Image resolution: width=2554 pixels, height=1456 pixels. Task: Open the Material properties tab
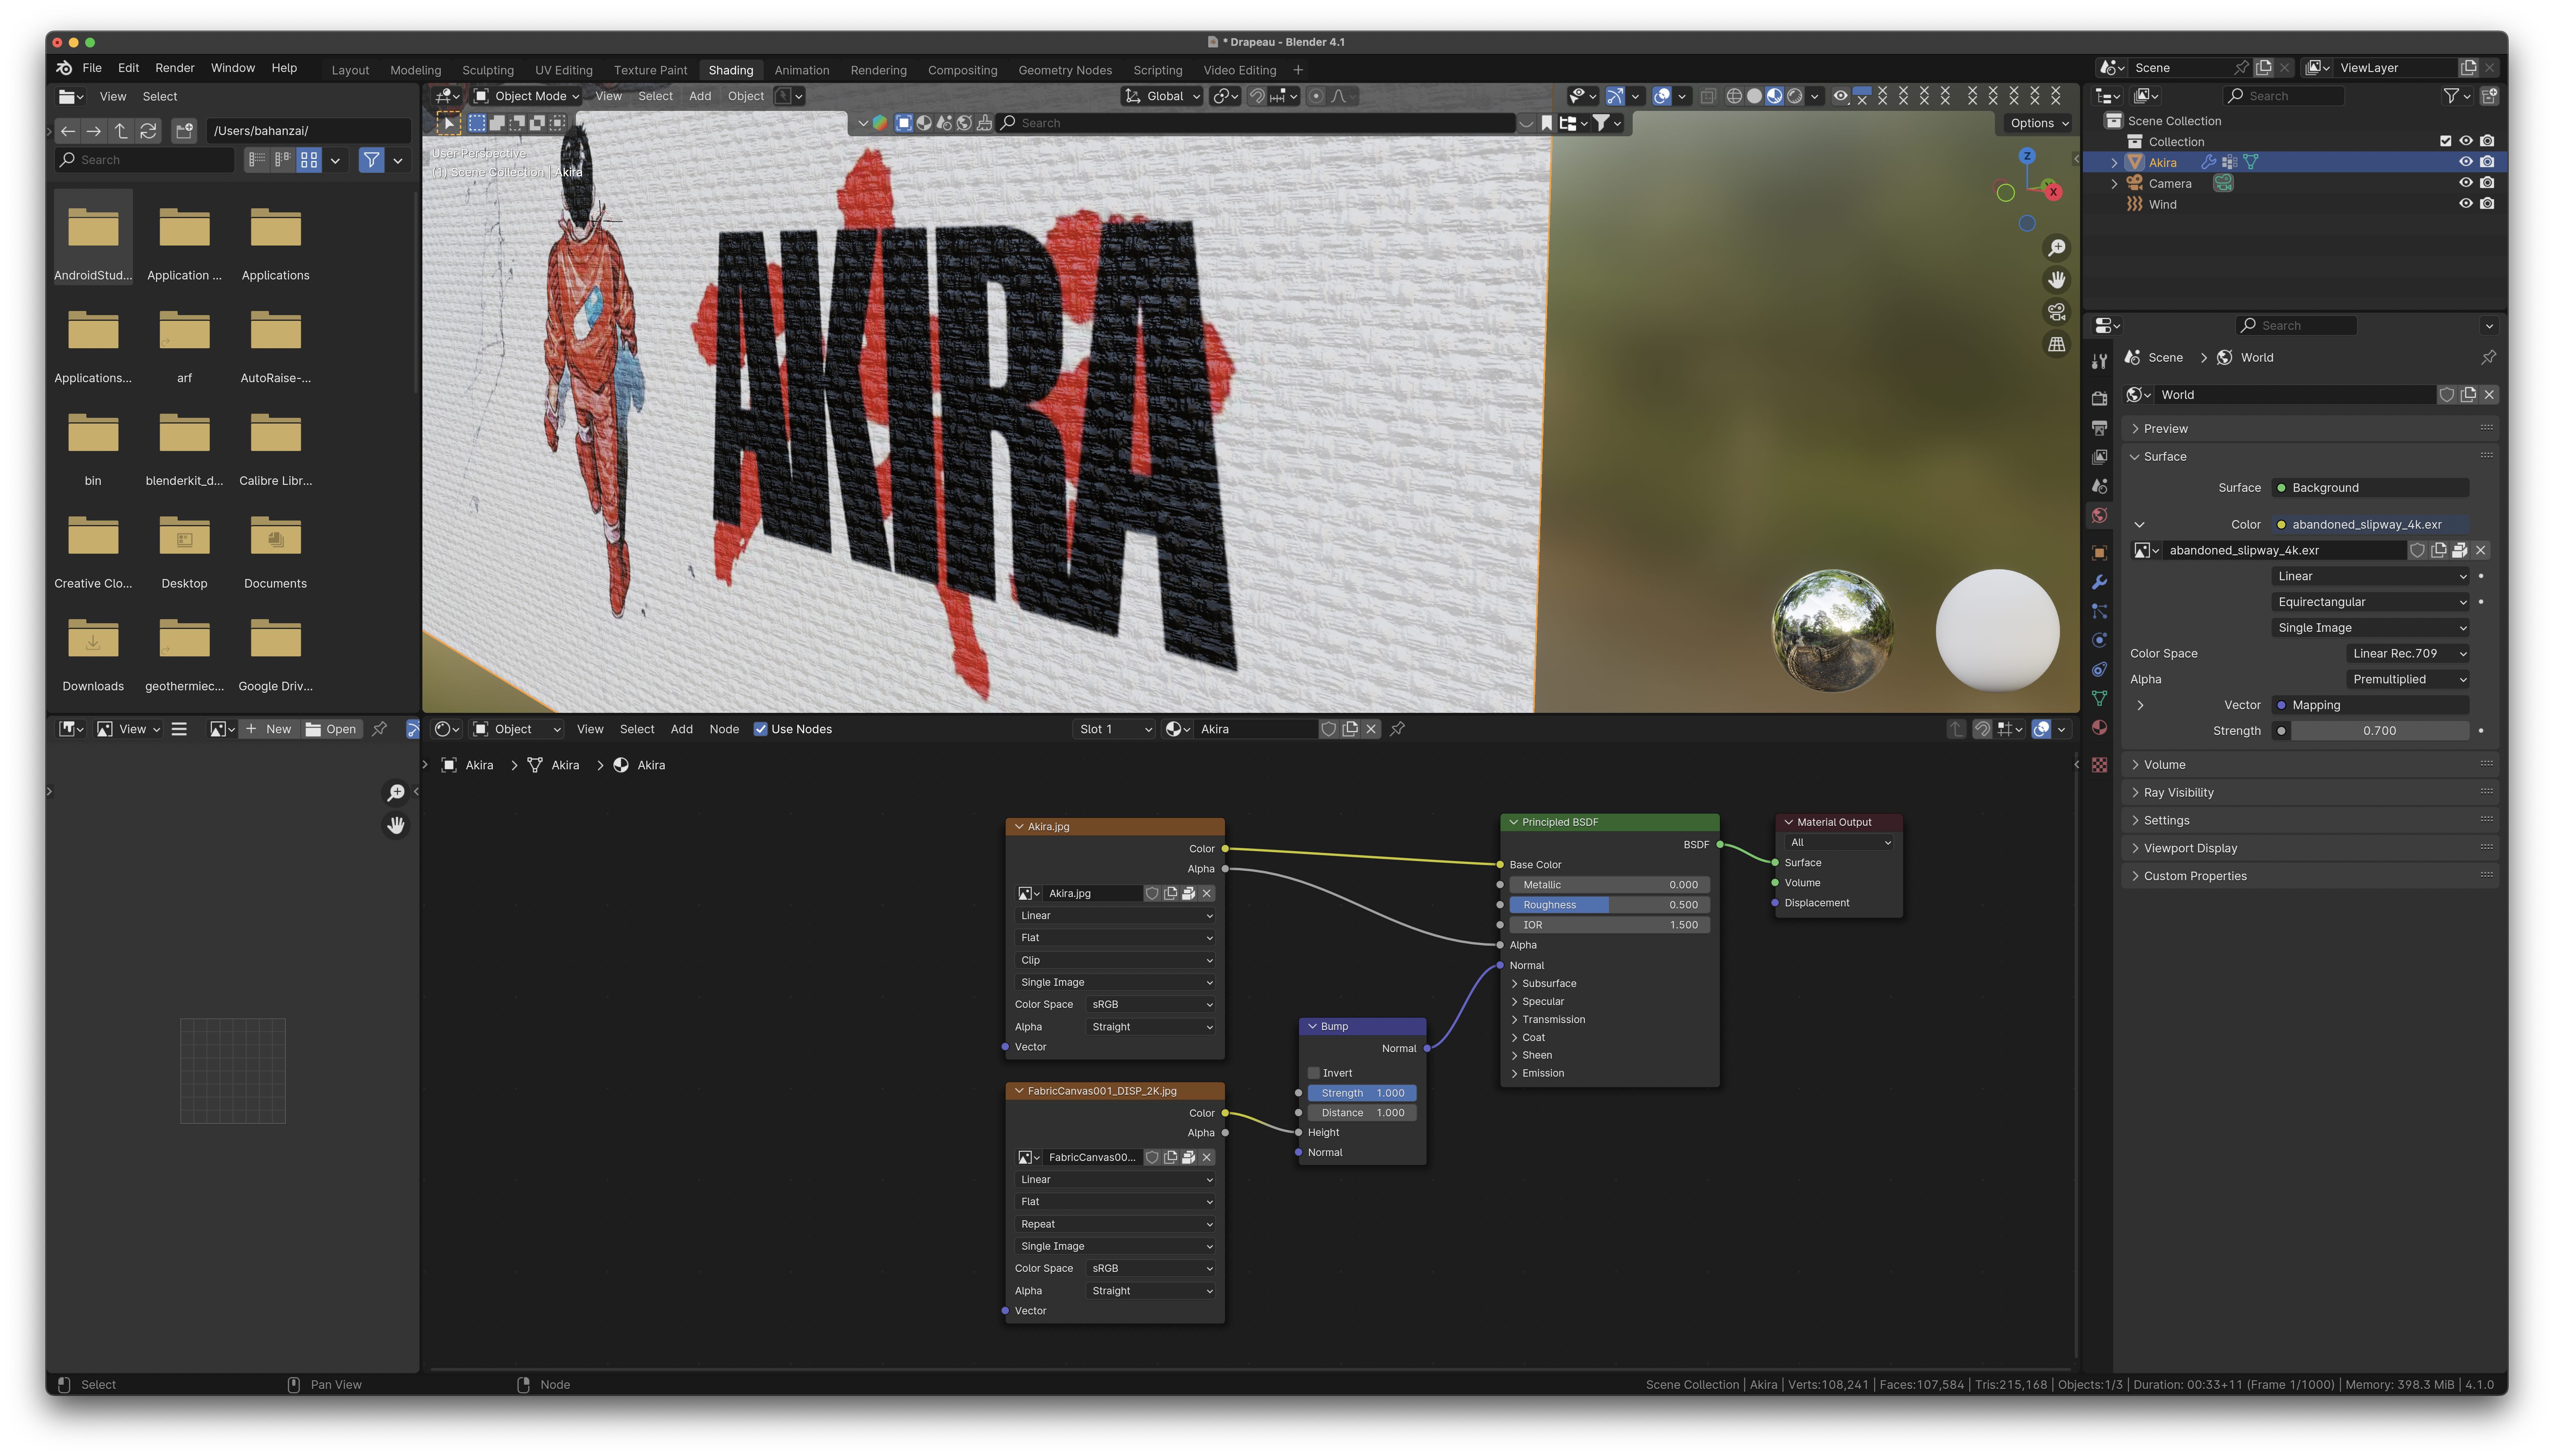(2099, 727)
